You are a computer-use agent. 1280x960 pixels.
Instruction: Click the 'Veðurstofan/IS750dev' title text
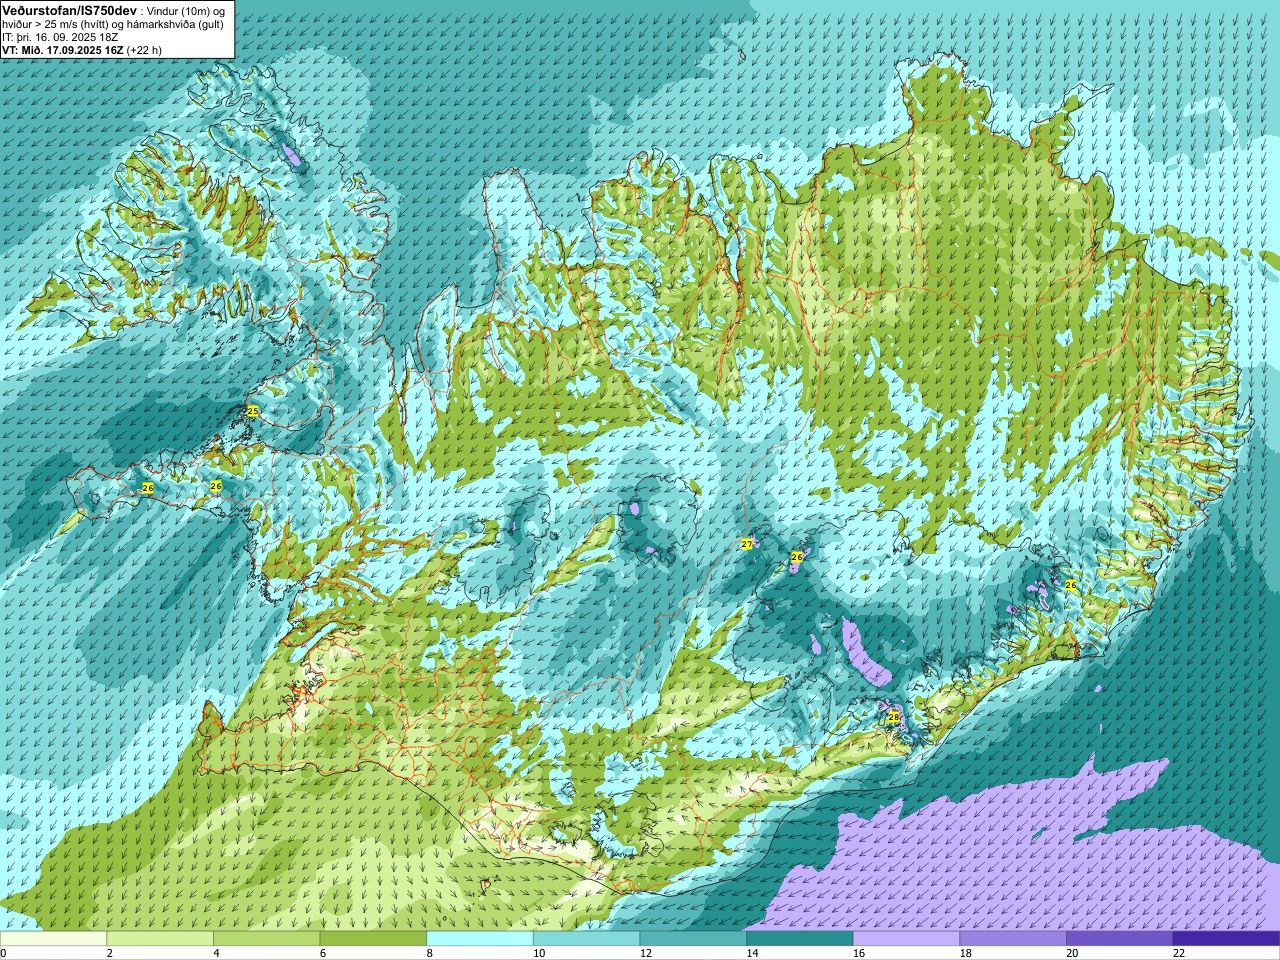click(x=69, y=9)
